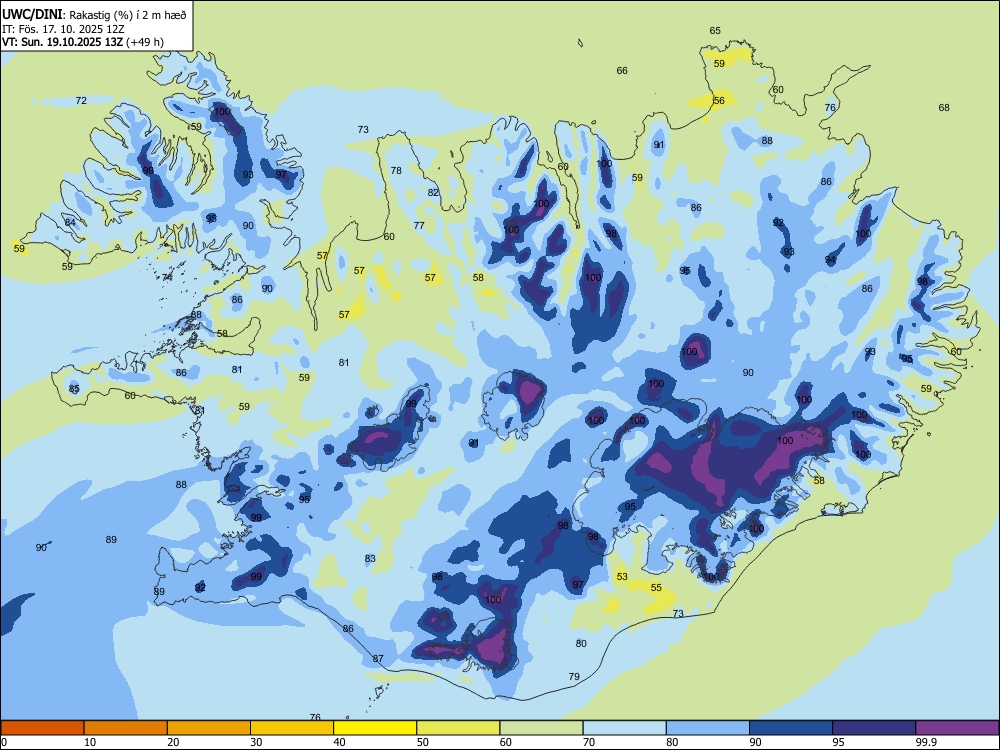Click the map value '72'

pyautogui.click(x=81, y=101)
